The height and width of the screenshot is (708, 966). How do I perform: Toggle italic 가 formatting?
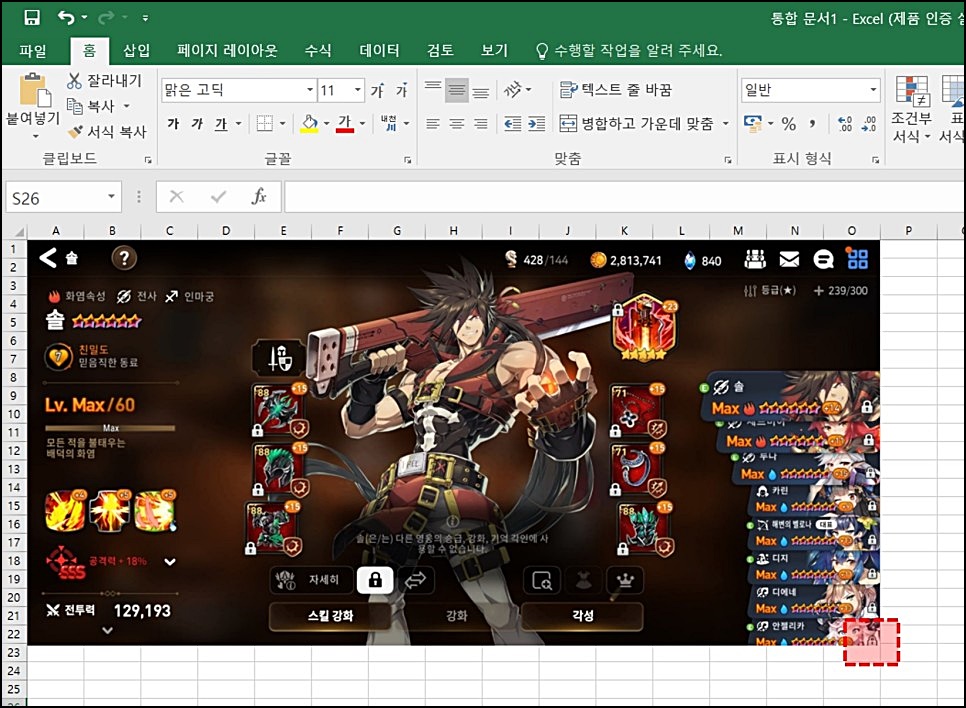pos(197,124)
